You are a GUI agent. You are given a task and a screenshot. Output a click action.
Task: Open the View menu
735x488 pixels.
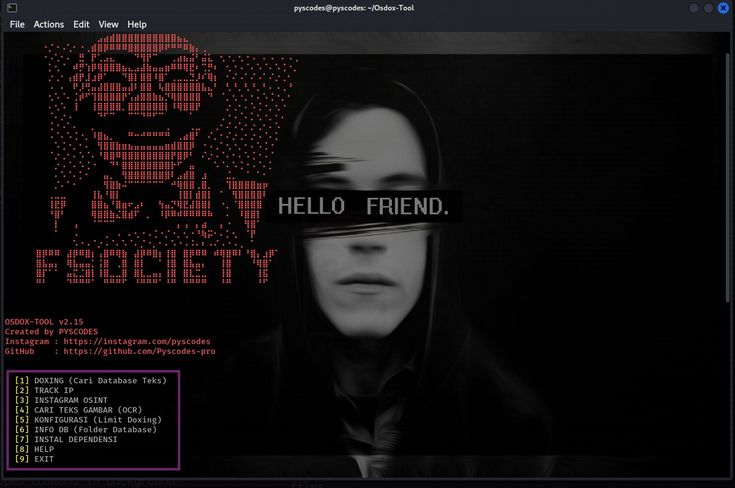(108, 24)
